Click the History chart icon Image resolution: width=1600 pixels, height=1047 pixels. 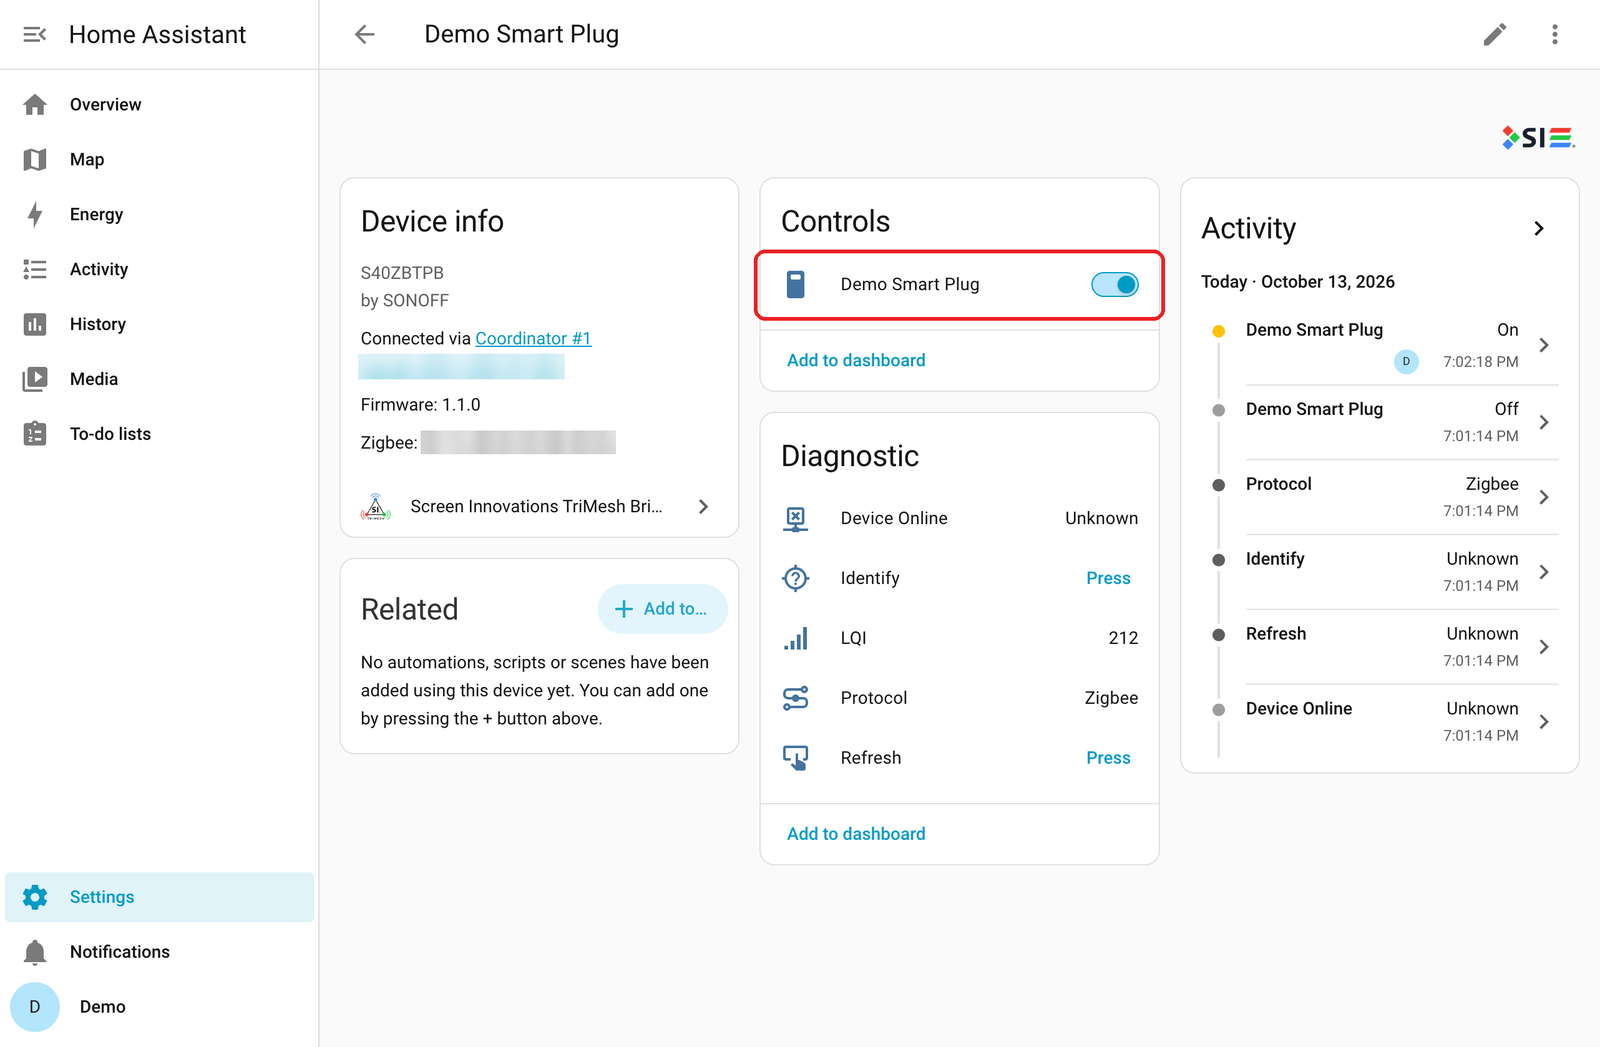(x=35, y=325)
